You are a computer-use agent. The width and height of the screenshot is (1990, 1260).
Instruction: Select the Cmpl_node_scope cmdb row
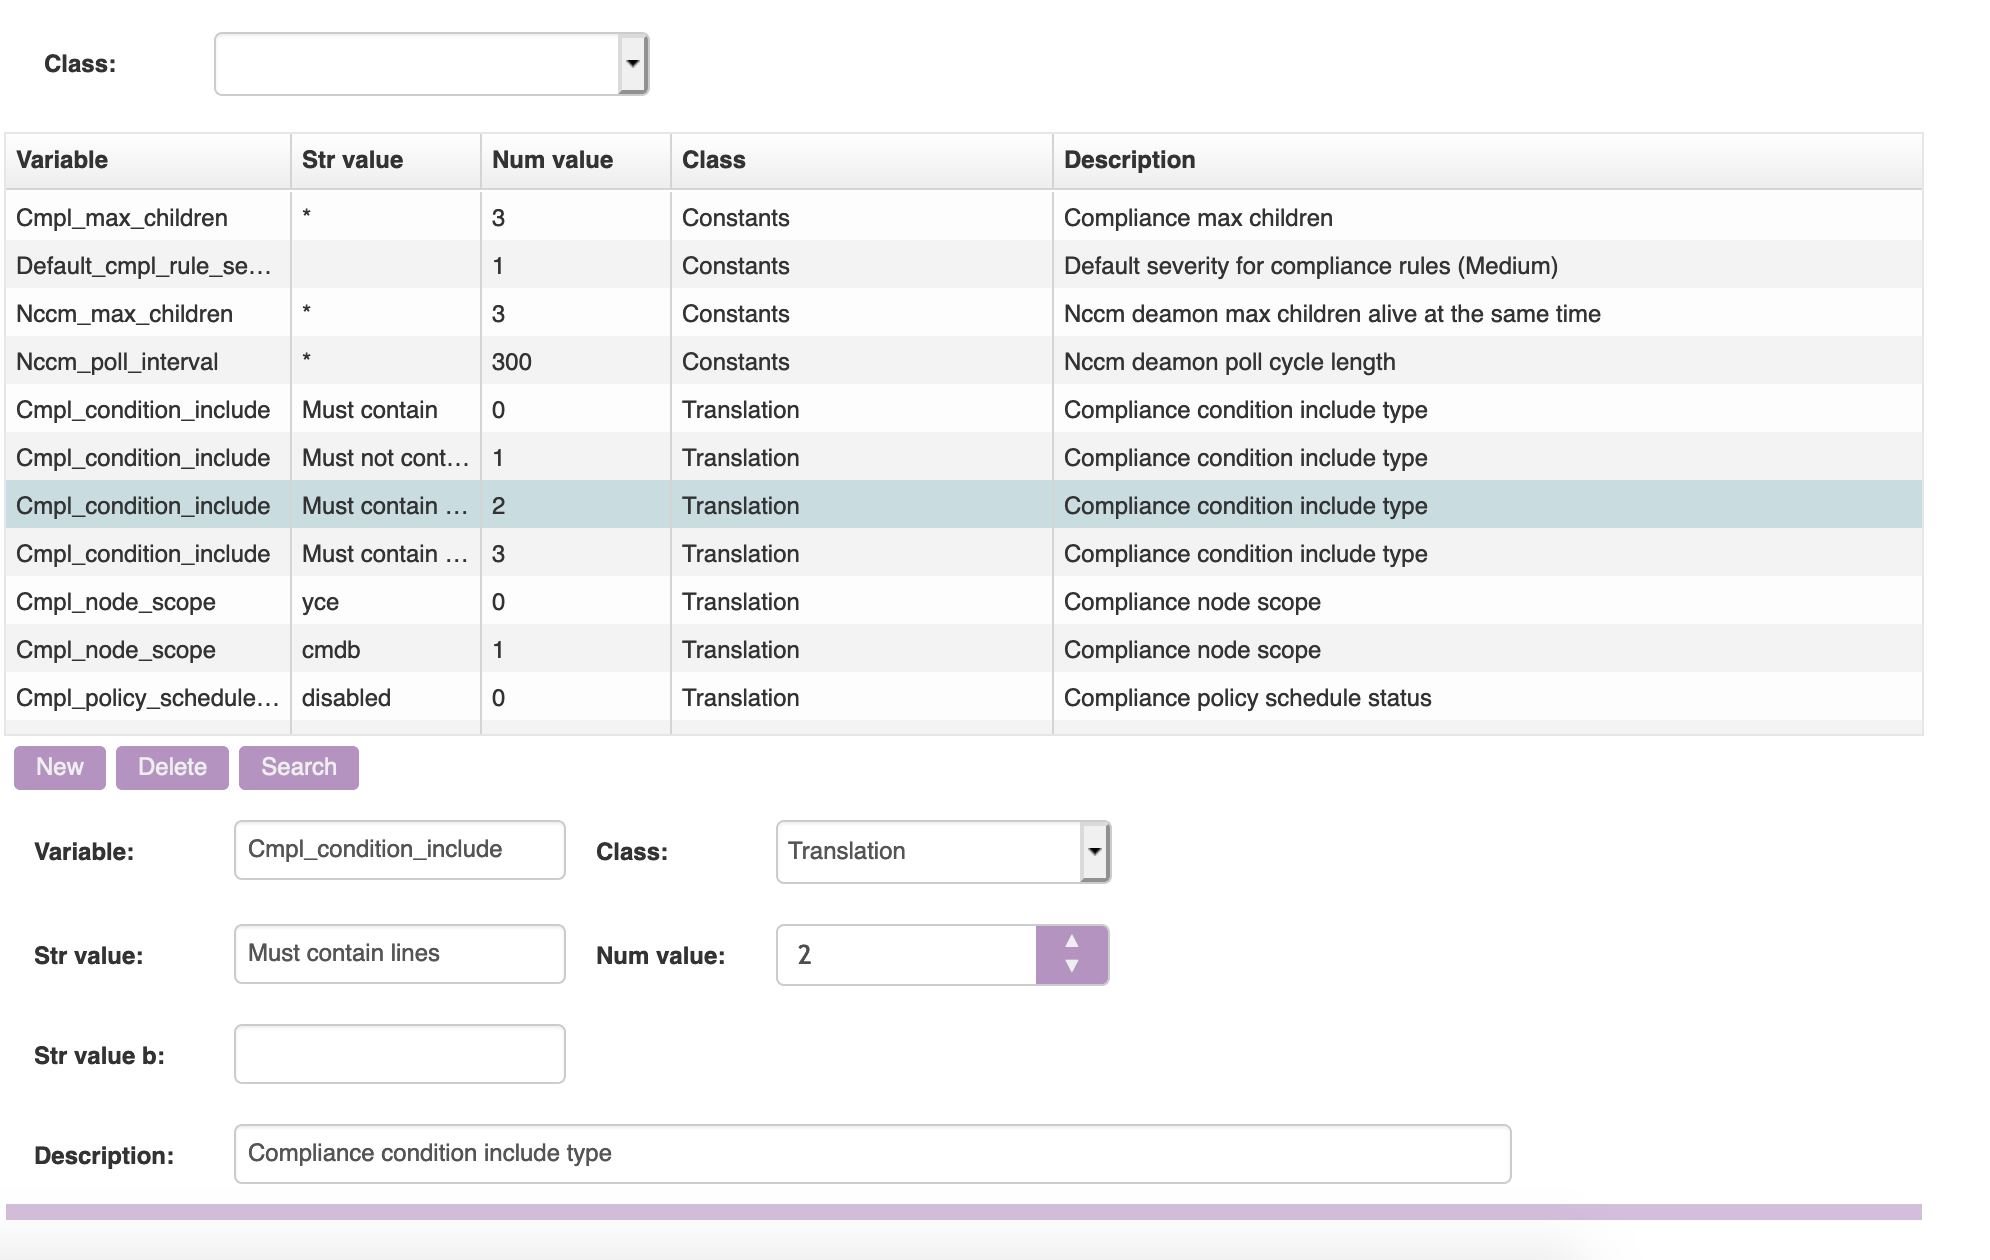click(116, 650)
